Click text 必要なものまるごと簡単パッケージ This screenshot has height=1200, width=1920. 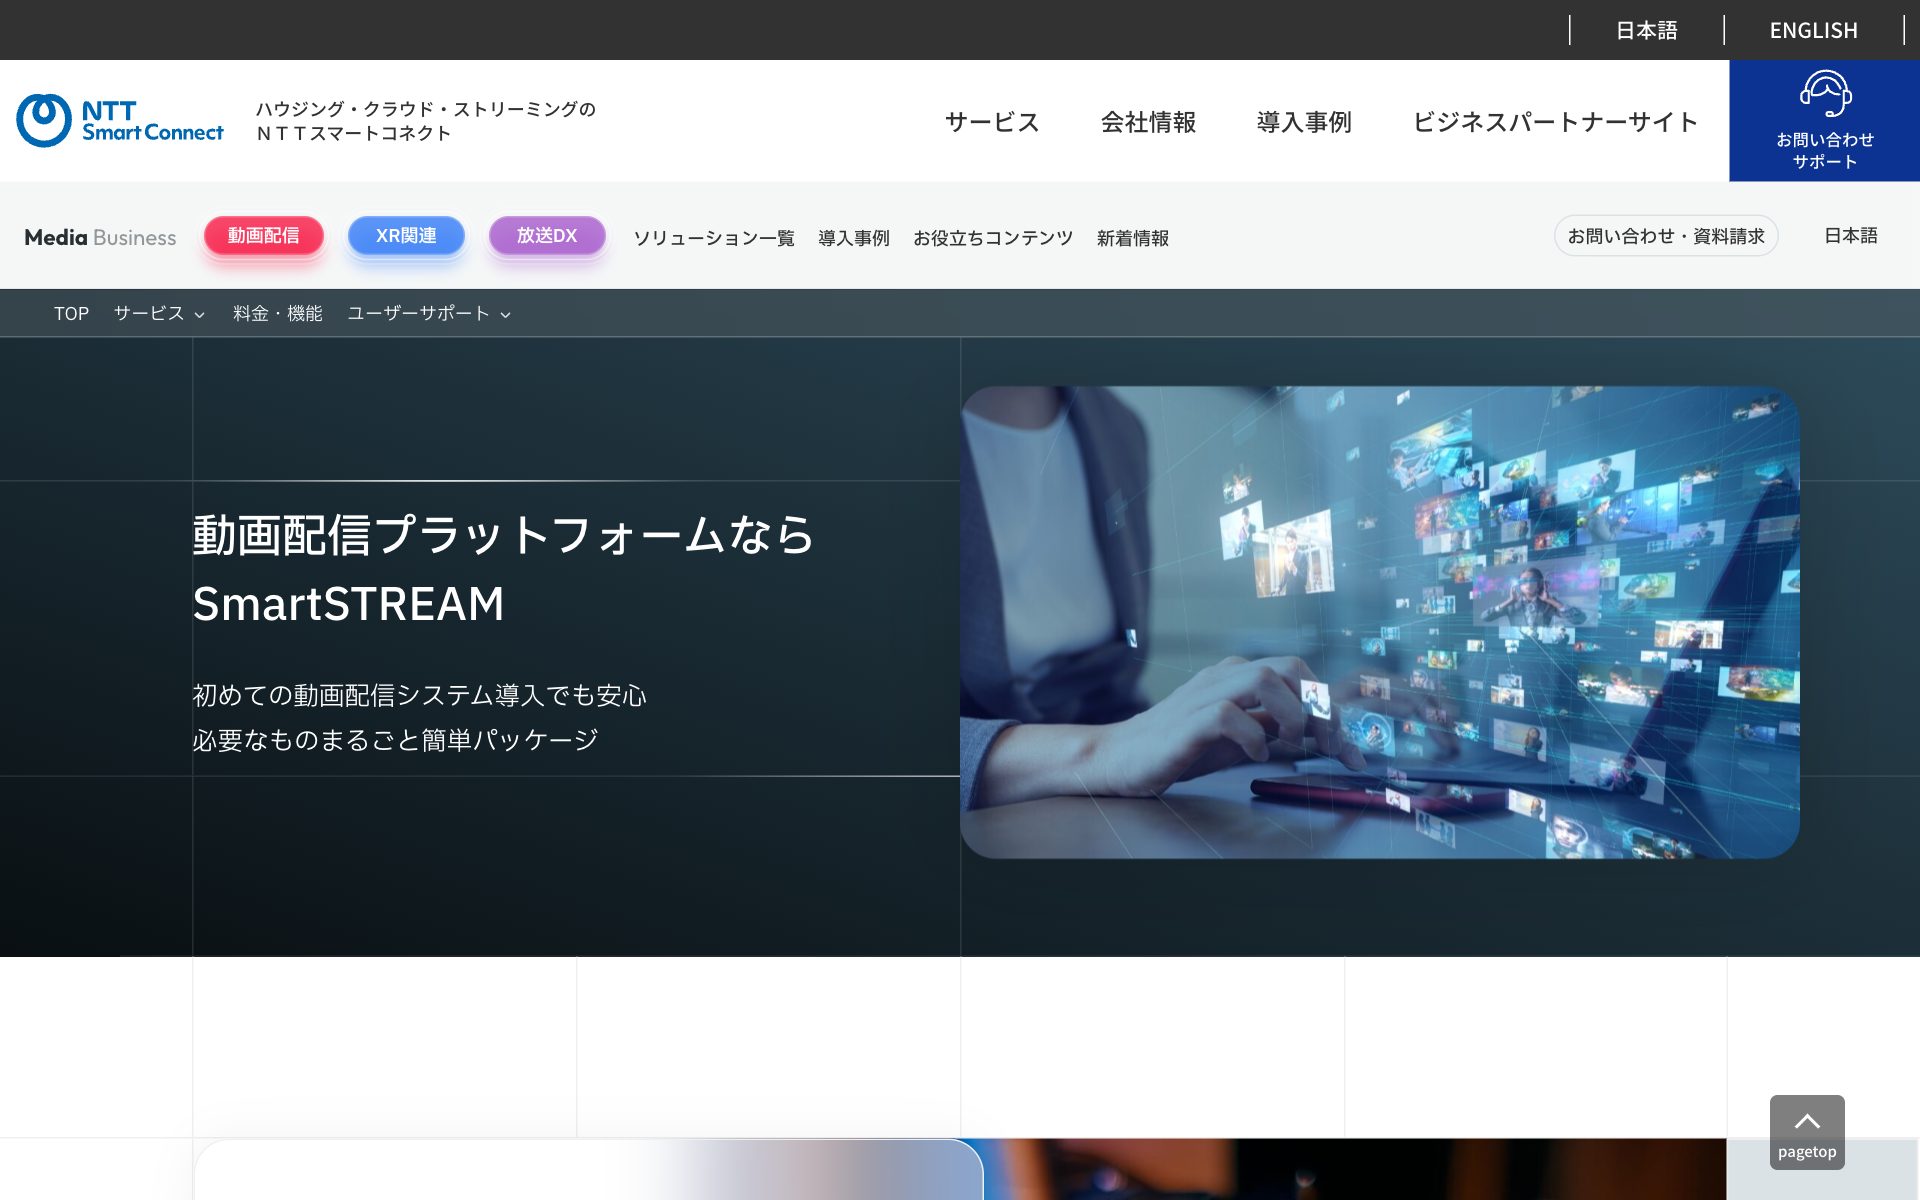[x=395, y=740]
